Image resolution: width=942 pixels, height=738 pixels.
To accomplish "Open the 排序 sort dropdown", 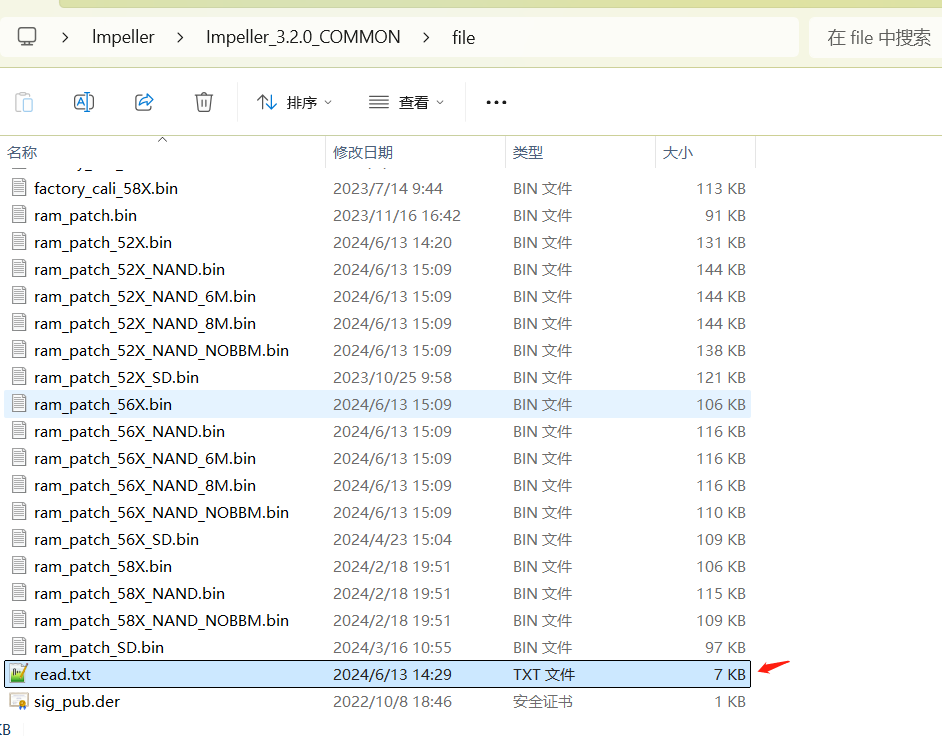I will (x=294, y=102).
